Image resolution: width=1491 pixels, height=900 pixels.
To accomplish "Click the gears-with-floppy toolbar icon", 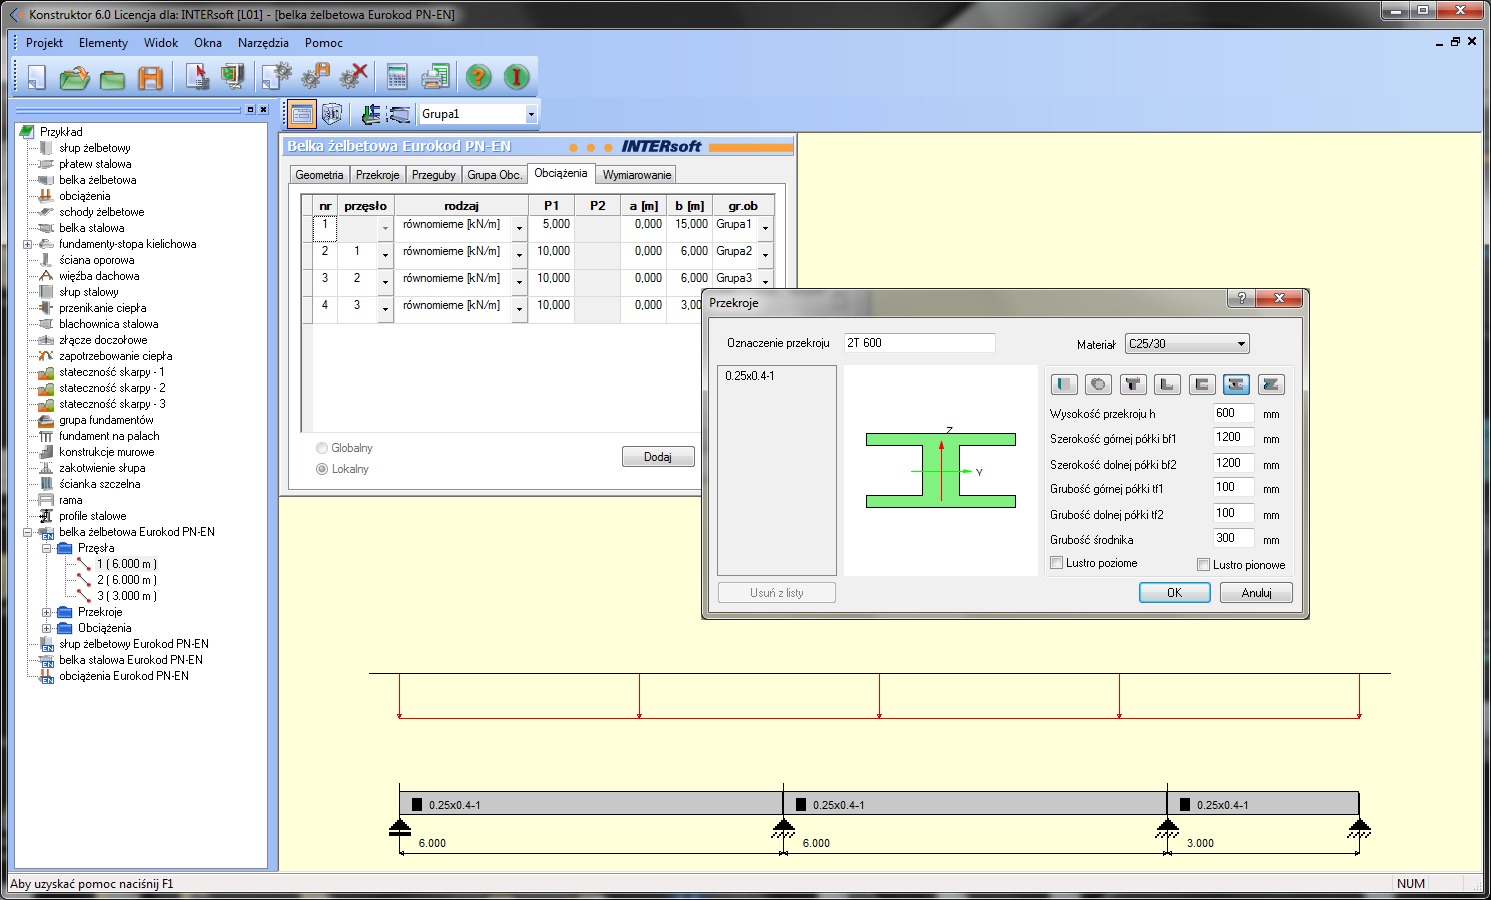I will (x=315, y=77).
